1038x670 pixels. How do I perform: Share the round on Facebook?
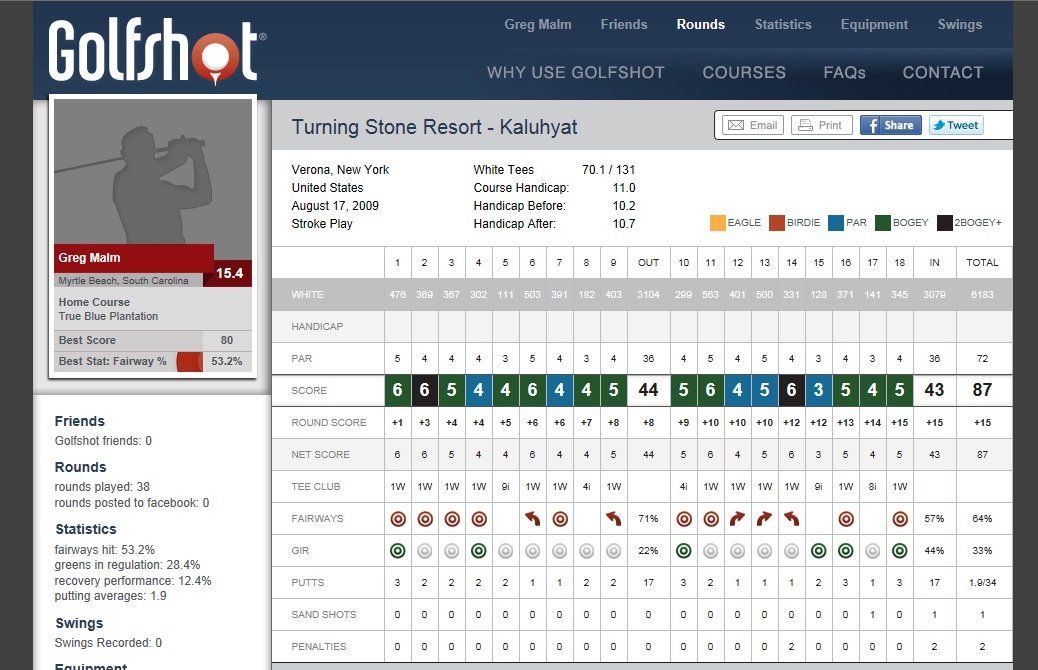coord(890,125)
